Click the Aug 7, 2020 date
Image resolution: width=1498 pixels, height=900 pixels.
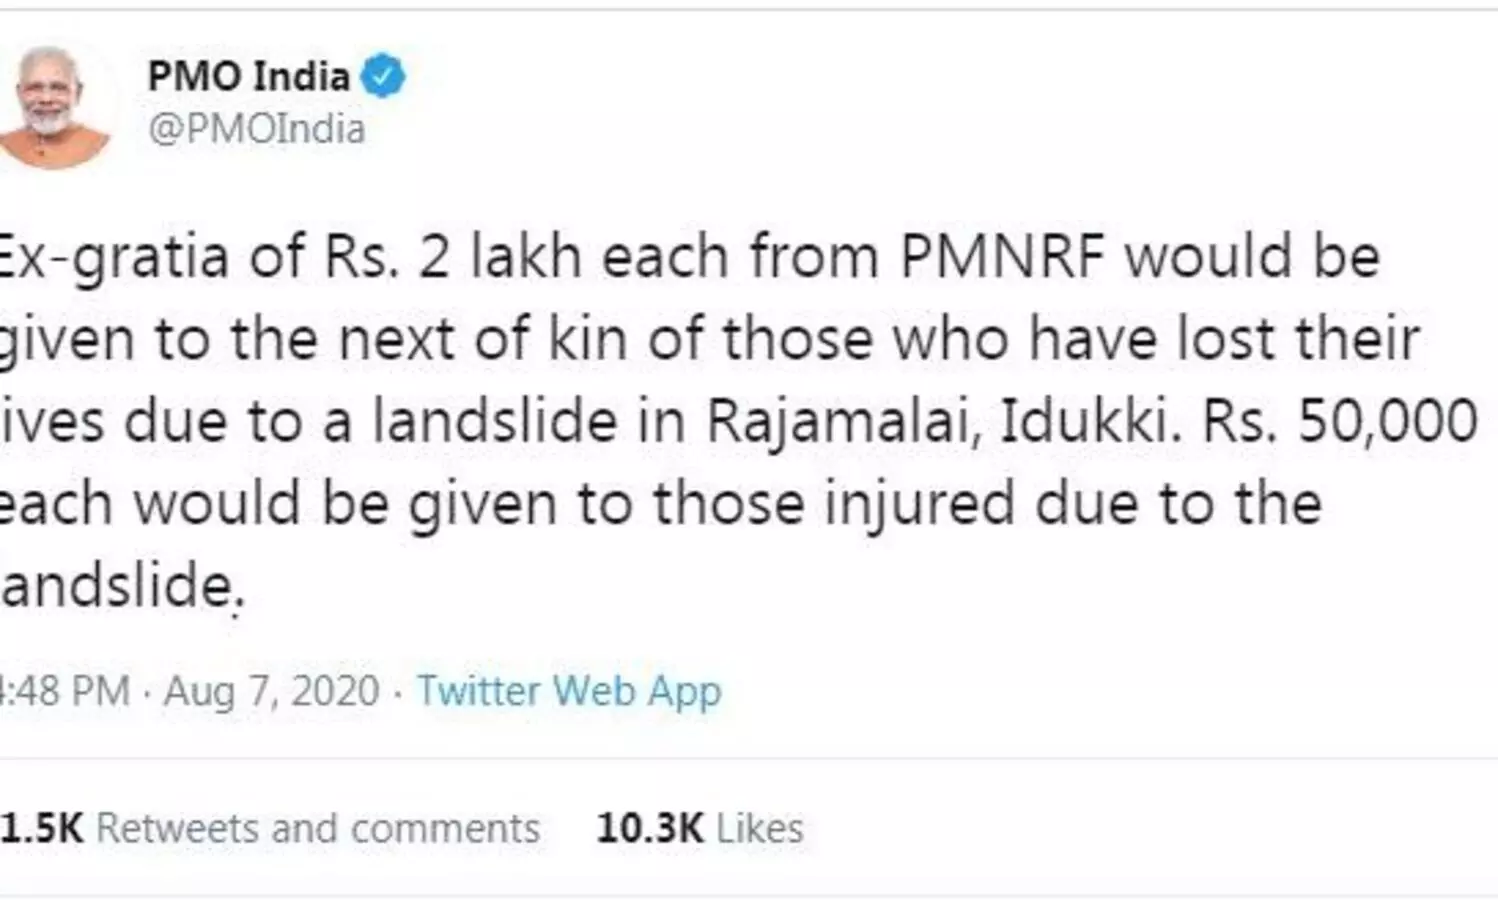(271, 691)
